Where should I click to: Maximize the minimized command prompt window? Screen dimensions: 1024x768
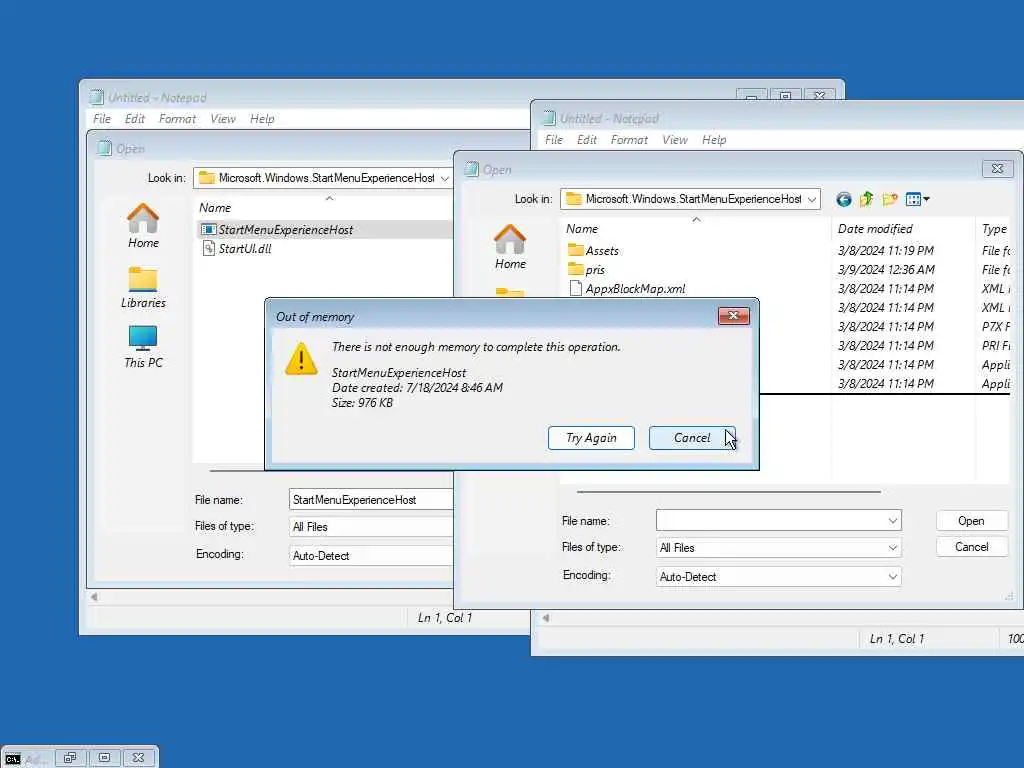[104, 758]
